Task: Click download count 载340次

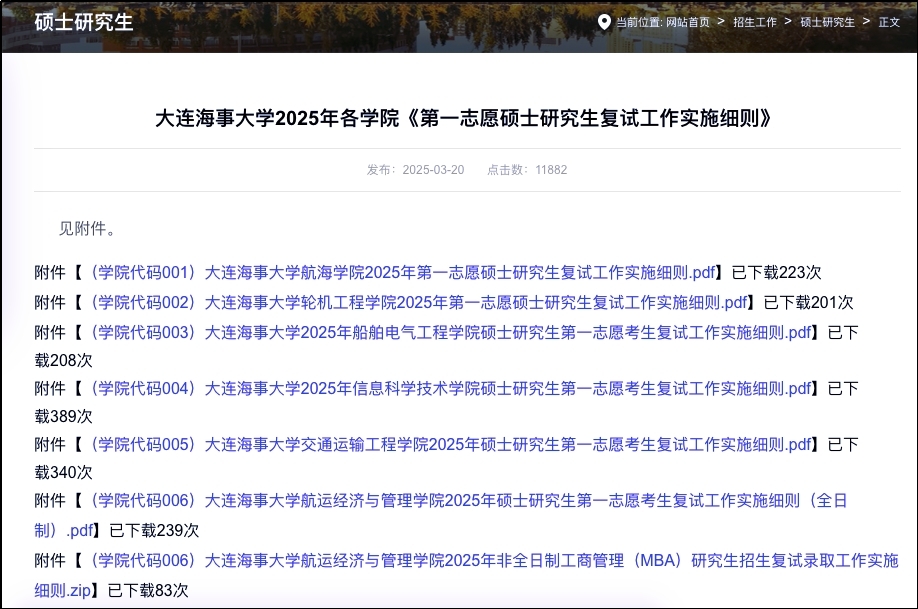Action: click(x=63, y=473)
